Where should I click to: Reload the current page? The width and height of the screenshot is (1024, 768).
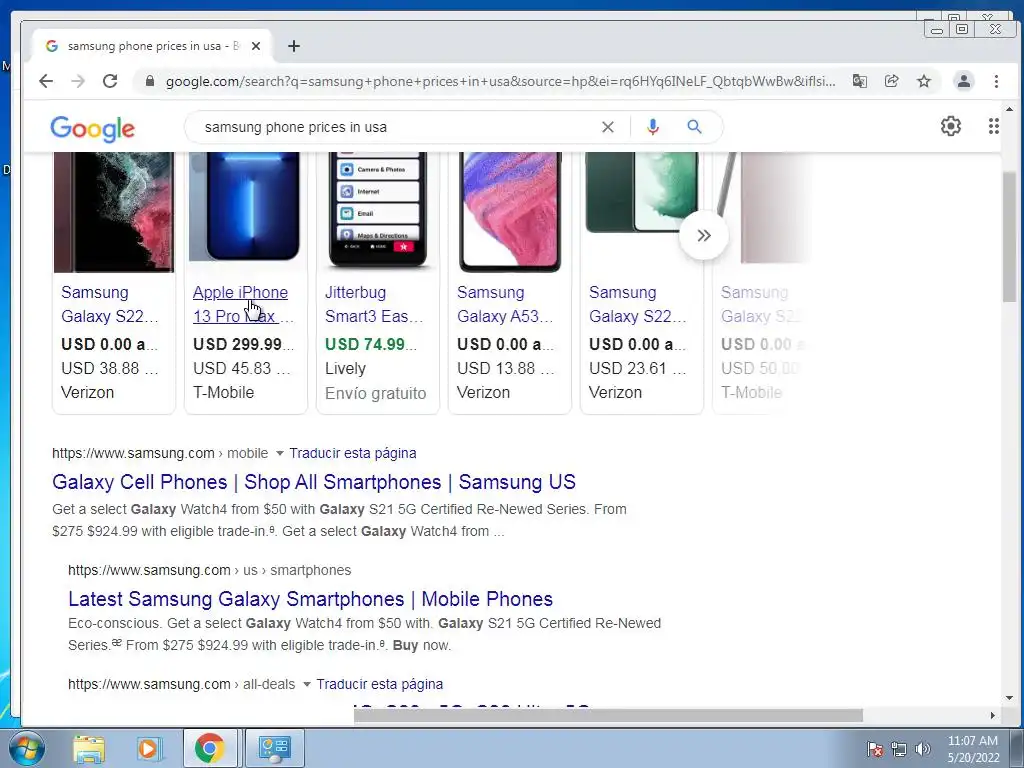click(110, 81)
